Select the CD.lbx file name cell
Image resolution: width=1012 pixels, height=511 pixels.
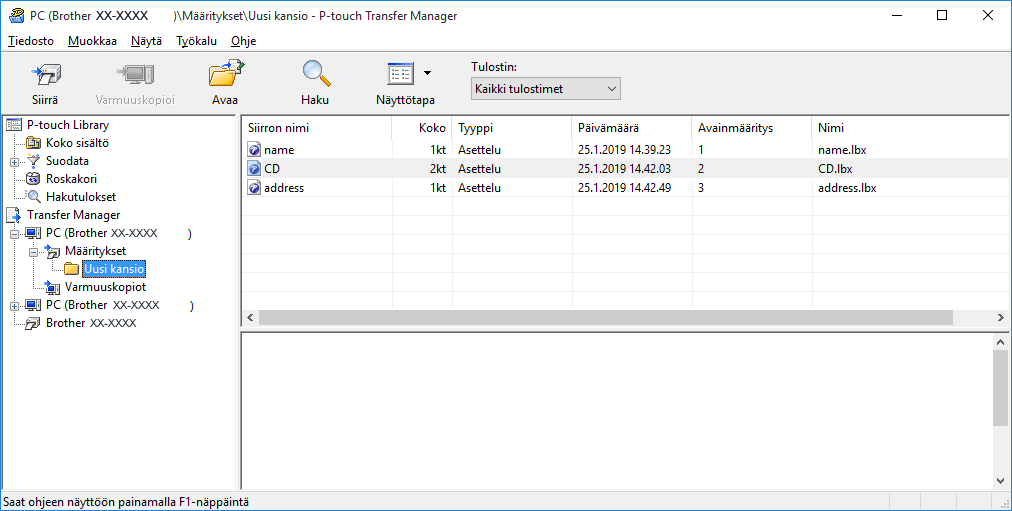click(835, 169)
